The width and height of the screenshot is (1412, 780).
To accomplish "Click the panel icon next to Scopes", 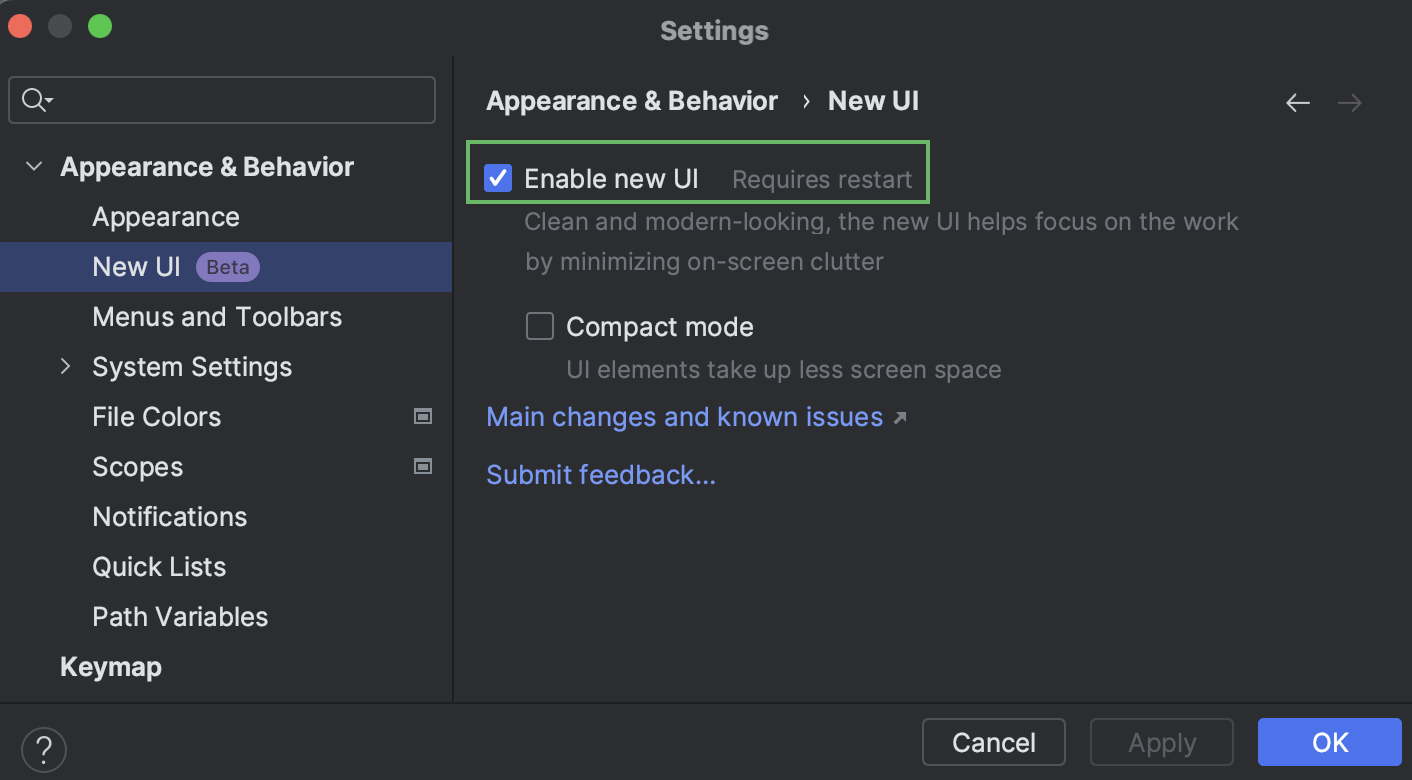I will click(422, 467).
